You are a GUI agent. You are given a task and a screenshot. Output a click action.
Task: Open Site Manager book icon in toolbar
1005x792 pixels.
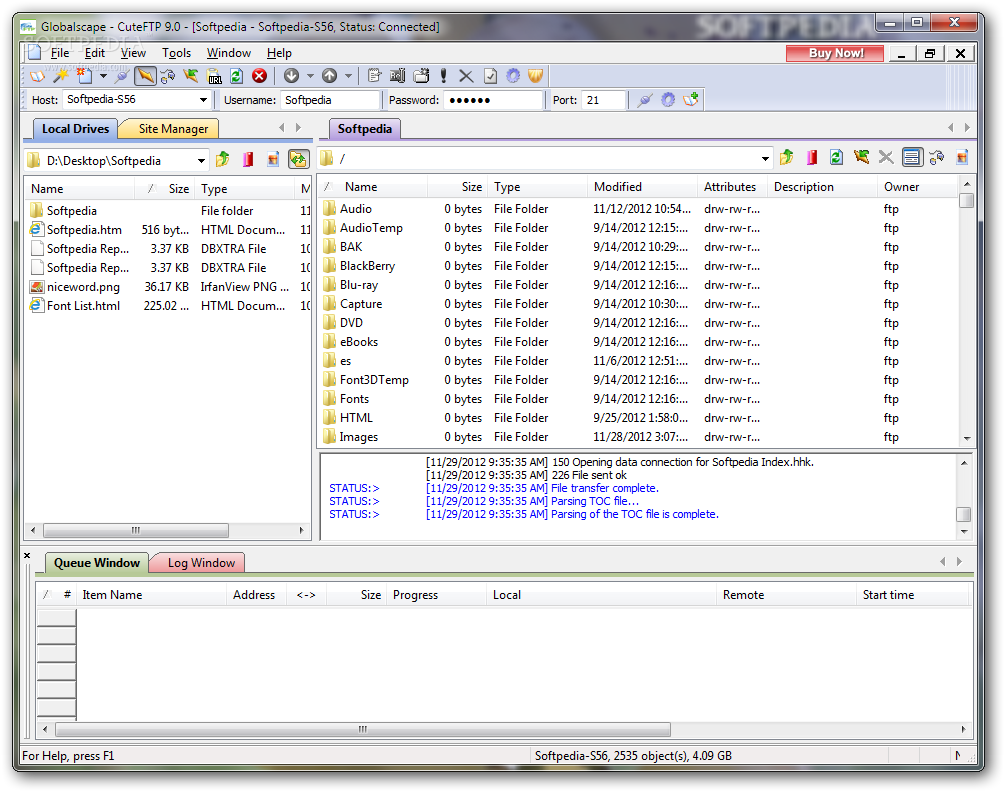(38, 76)
